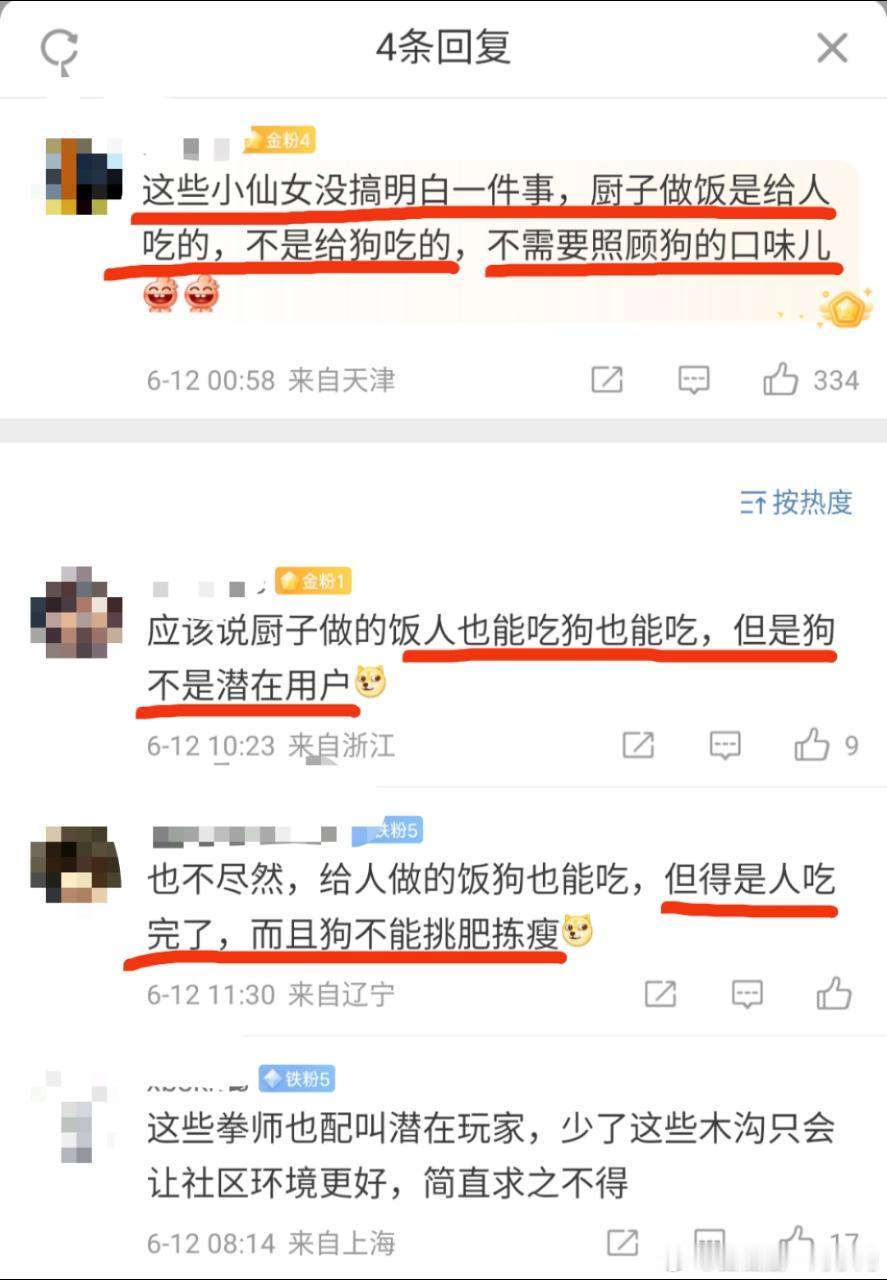Screen dimensions: 887x1280
Task: Open the 按热度 sort dropdown
Action: click(x=797, y=502)
